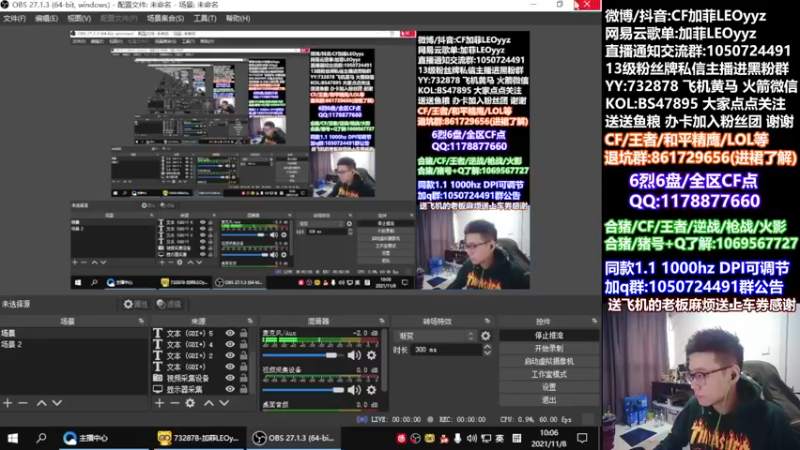This screenshot has height=450, width=800.
Task: Increase transition duration with up stepper
Action: [487, 346]
